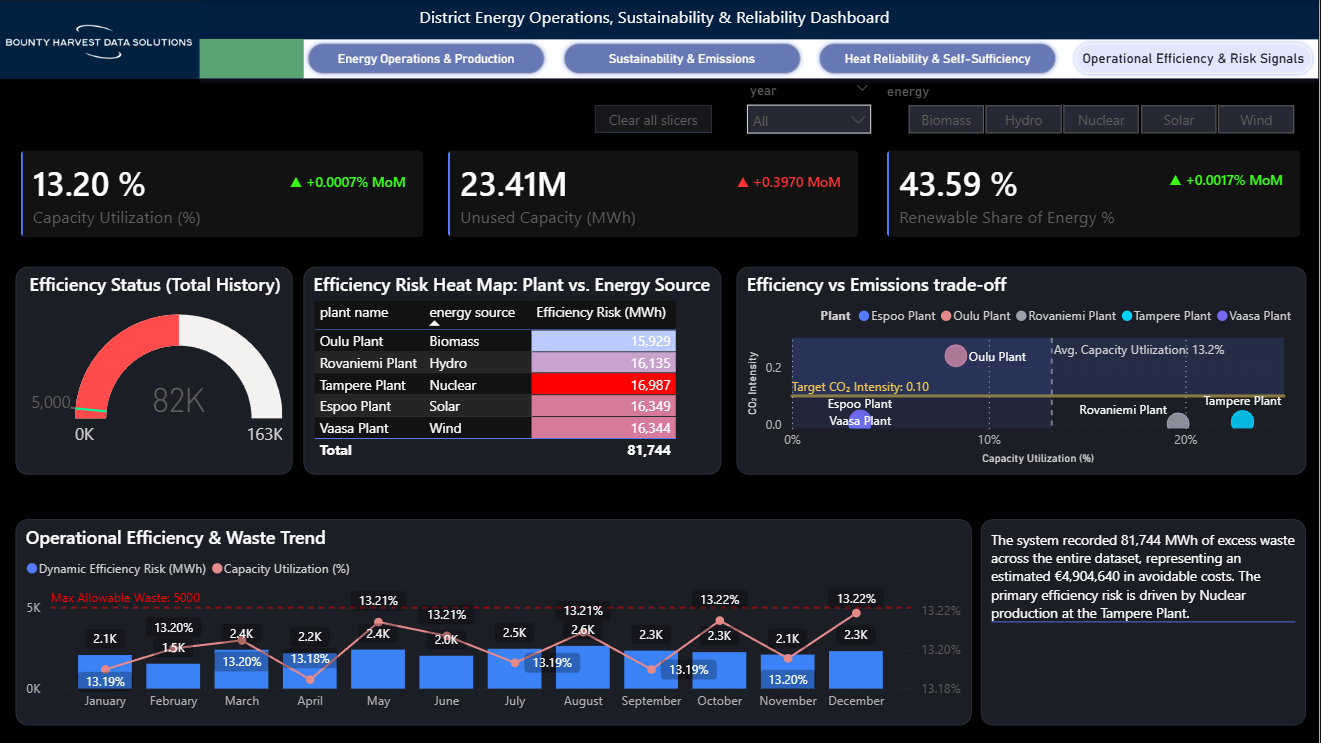Open the Sustainability & Emissions tab
The height and width of the screenshot is (743, 1321).
tap(681, 58)
